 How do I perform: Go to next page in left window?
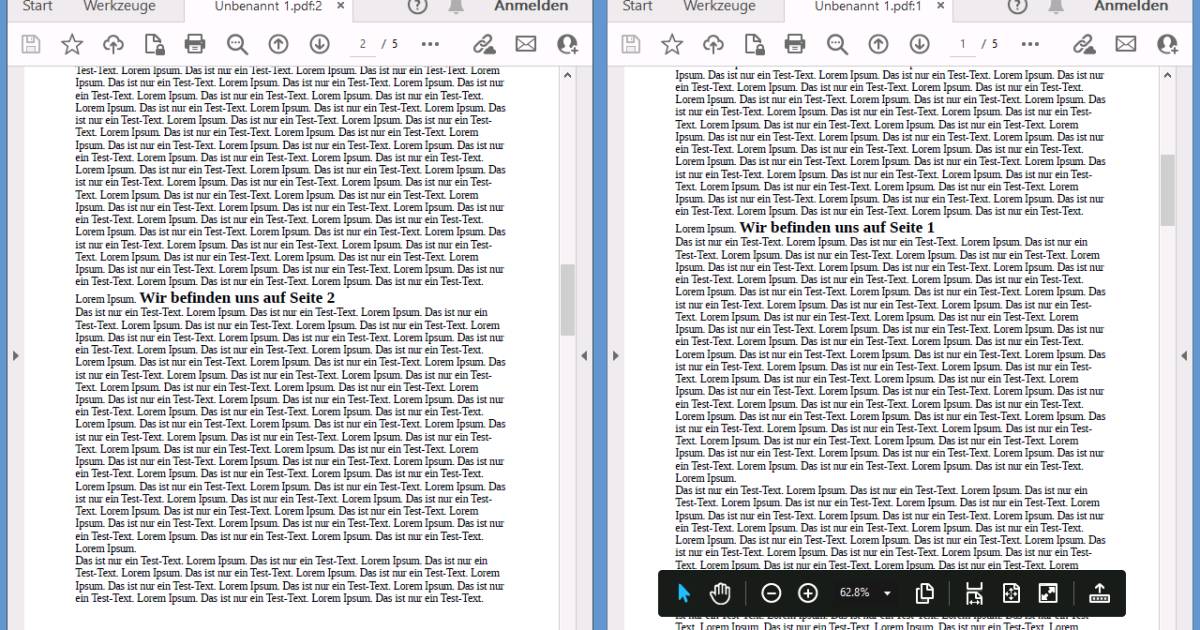[x=319, y=44]
